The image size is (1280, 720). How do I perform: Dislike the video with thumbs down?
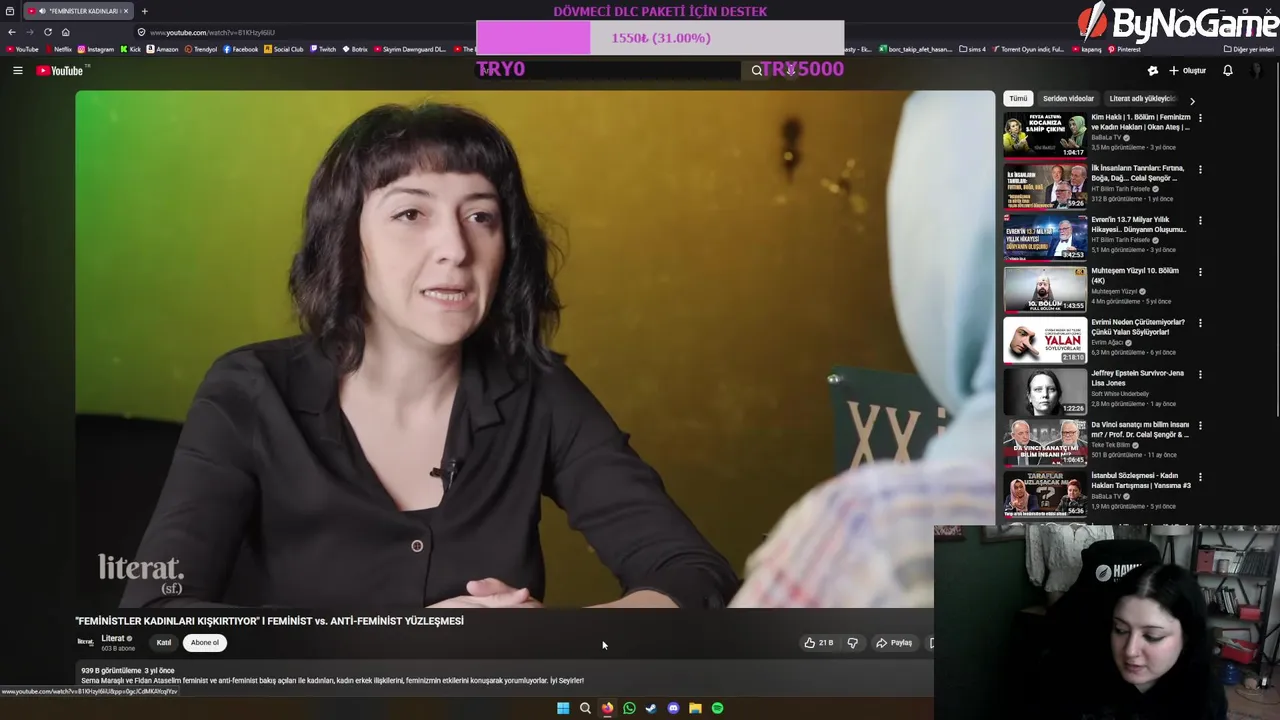pyautogui.click(x=852, y=643)
